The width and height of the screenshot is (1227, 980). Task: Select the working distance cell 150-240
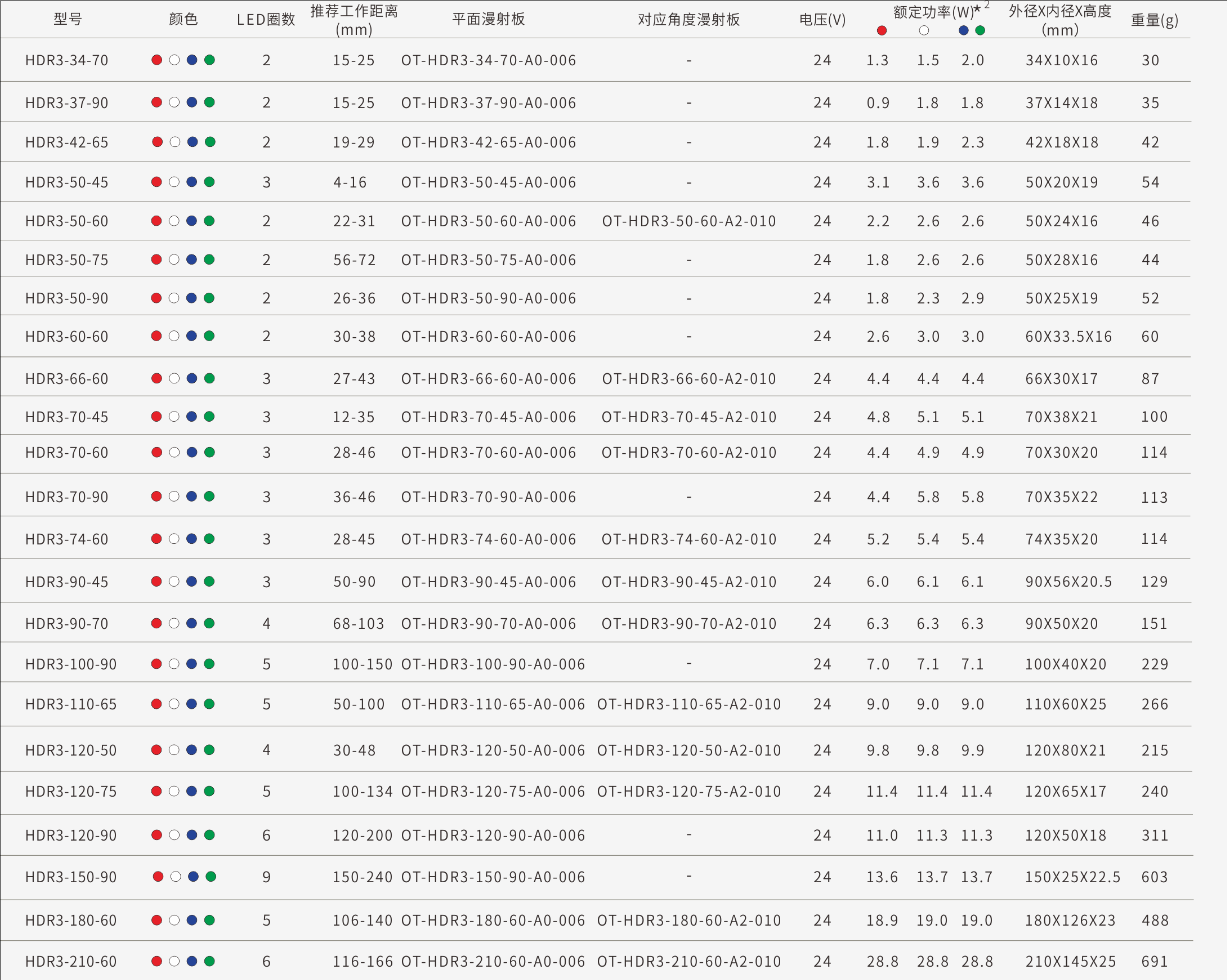[362, 877]
